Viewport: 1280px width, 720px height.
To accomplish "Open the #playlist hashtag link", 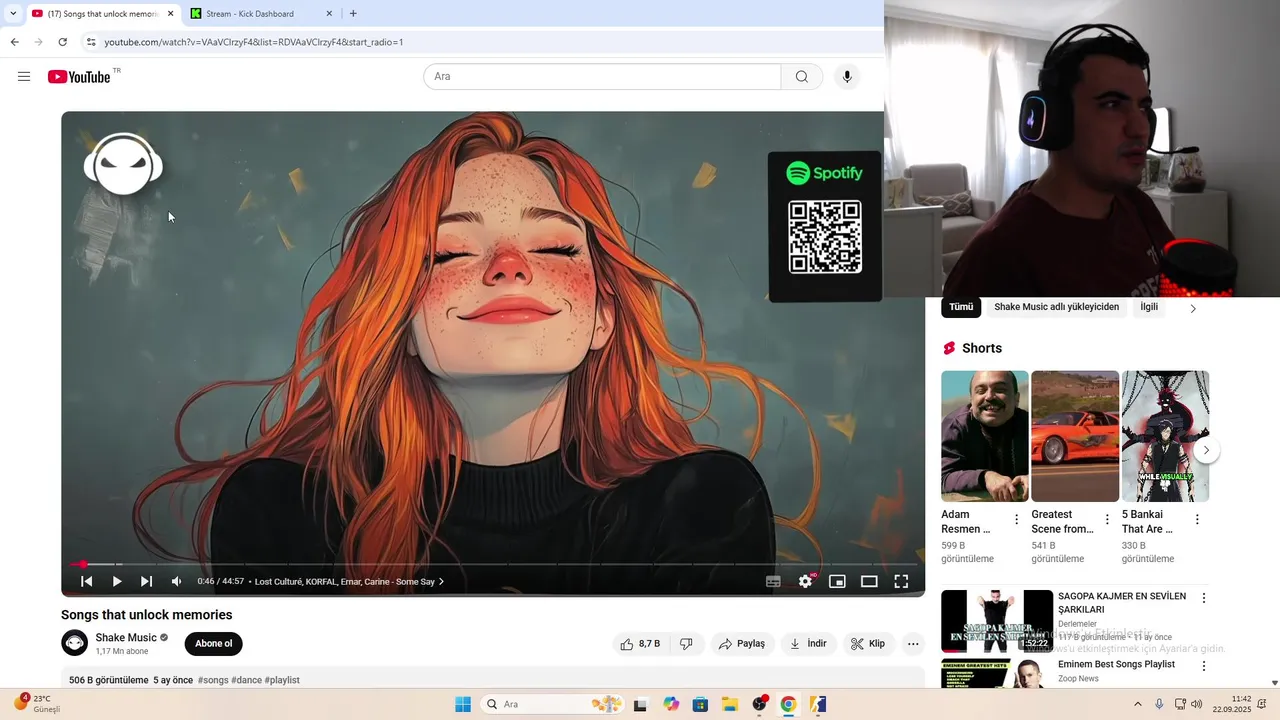I will (x=282, y=680).
